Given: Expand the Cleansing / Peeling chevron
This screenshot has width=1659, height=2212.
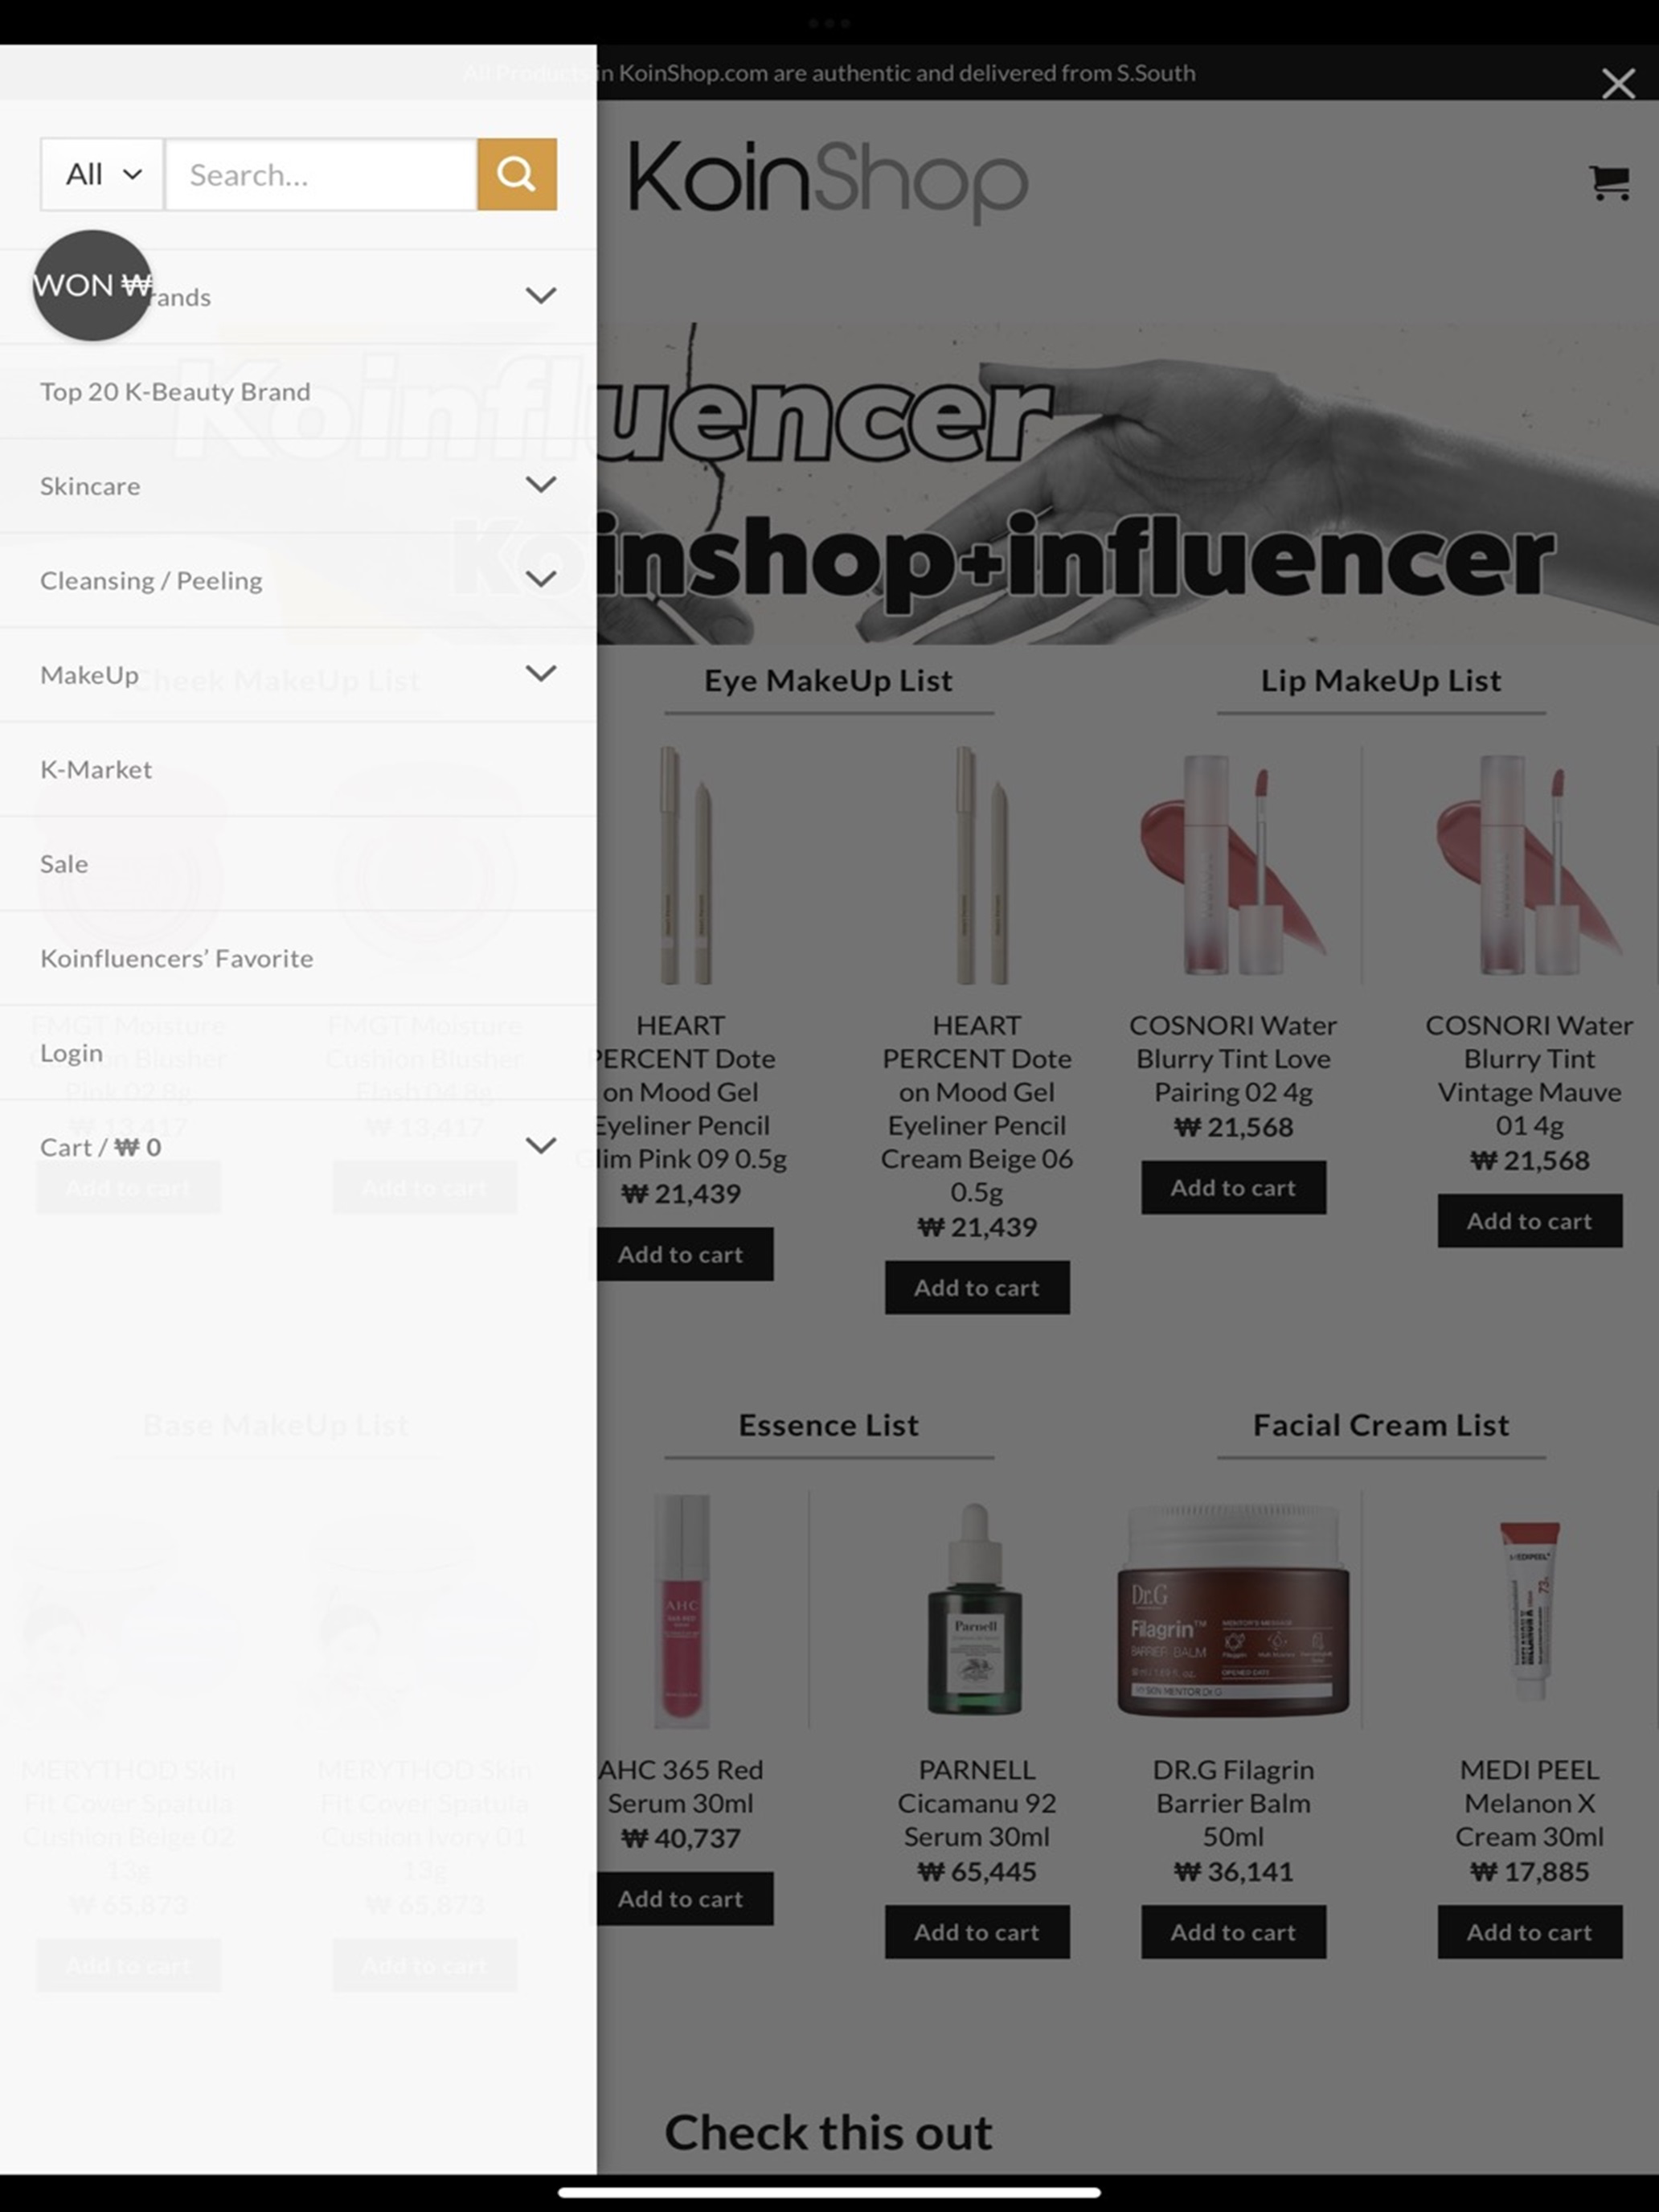Looking at the screenshot, I should click(541, 579).
